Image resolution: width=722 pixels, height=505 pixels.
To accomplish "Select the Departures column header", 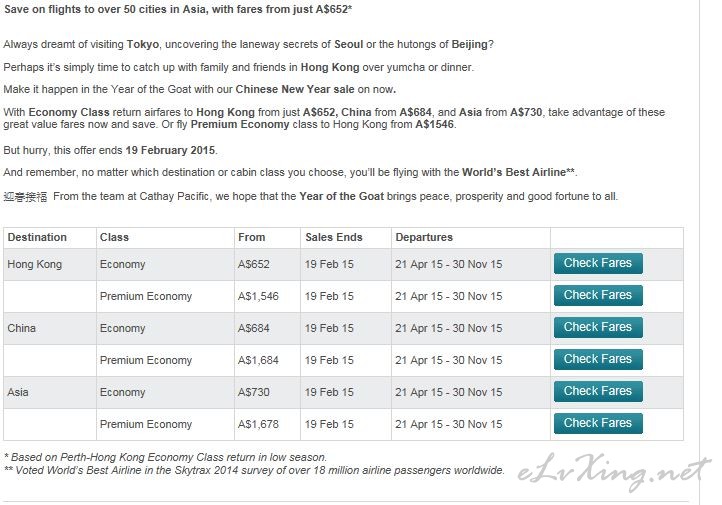I will click(x=471, y=238).
